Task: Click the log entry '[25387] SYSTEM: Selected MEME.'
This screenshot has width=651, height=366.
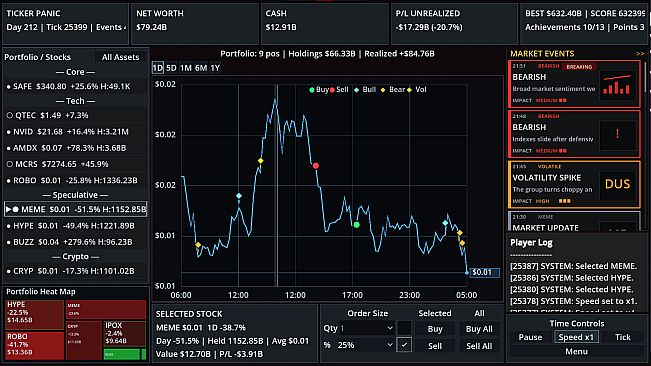Action: [x=573, y=266]
